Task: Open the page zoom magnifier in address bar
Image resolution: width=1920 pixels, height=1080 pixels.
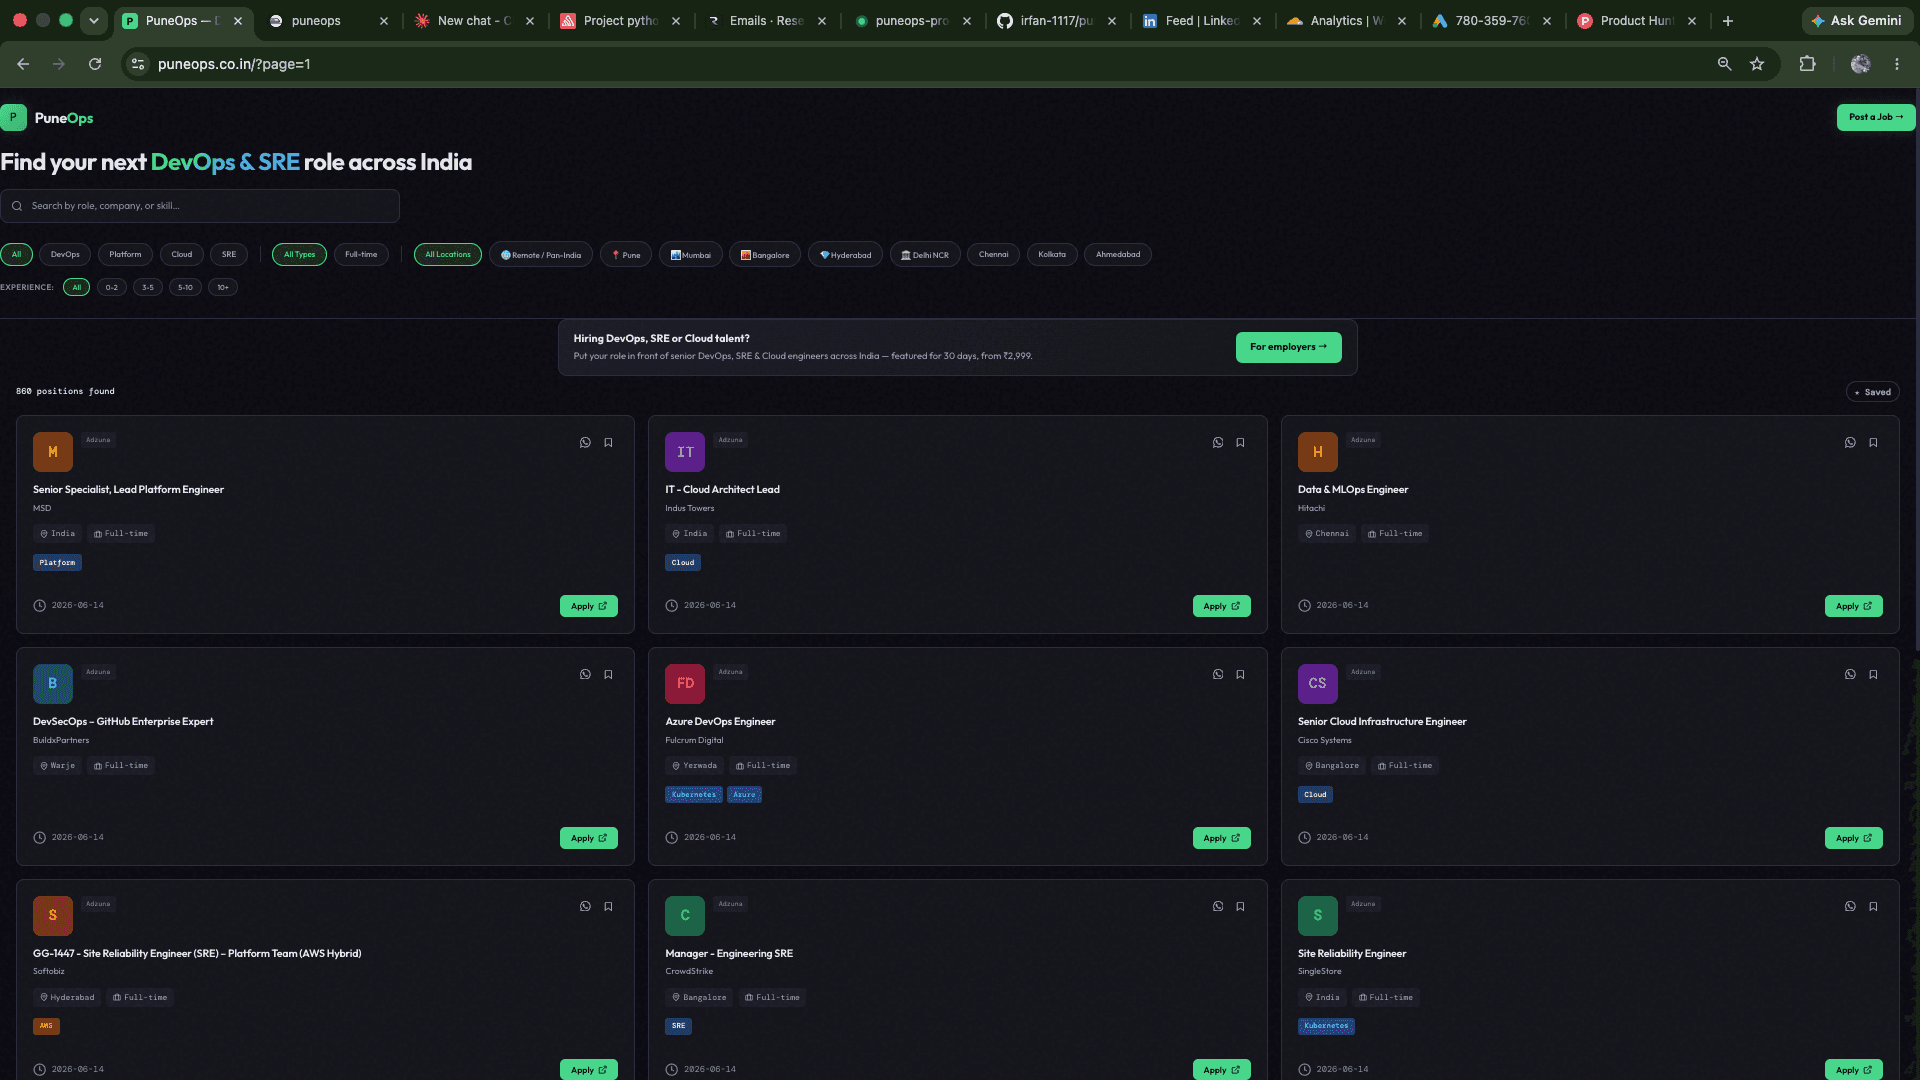Action: click(x=1724, y=64)
